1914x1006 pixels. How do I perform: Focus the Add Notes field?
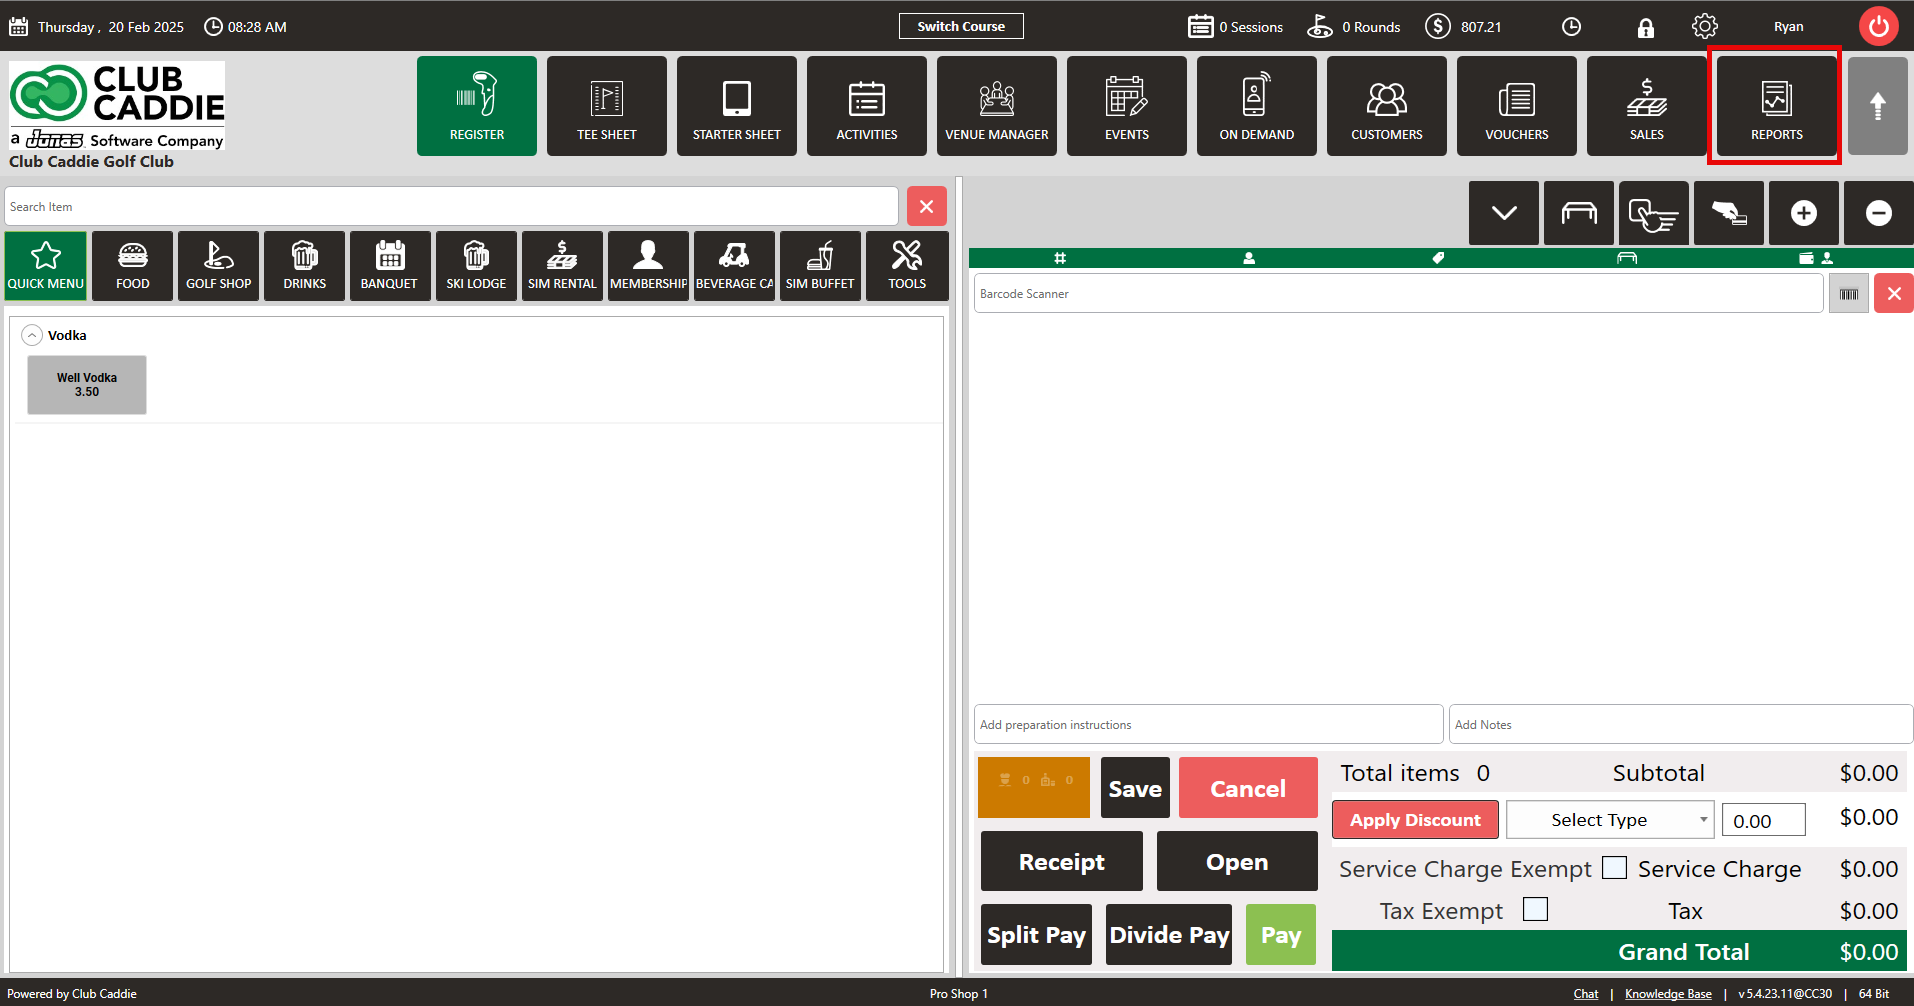[1681, 724]
